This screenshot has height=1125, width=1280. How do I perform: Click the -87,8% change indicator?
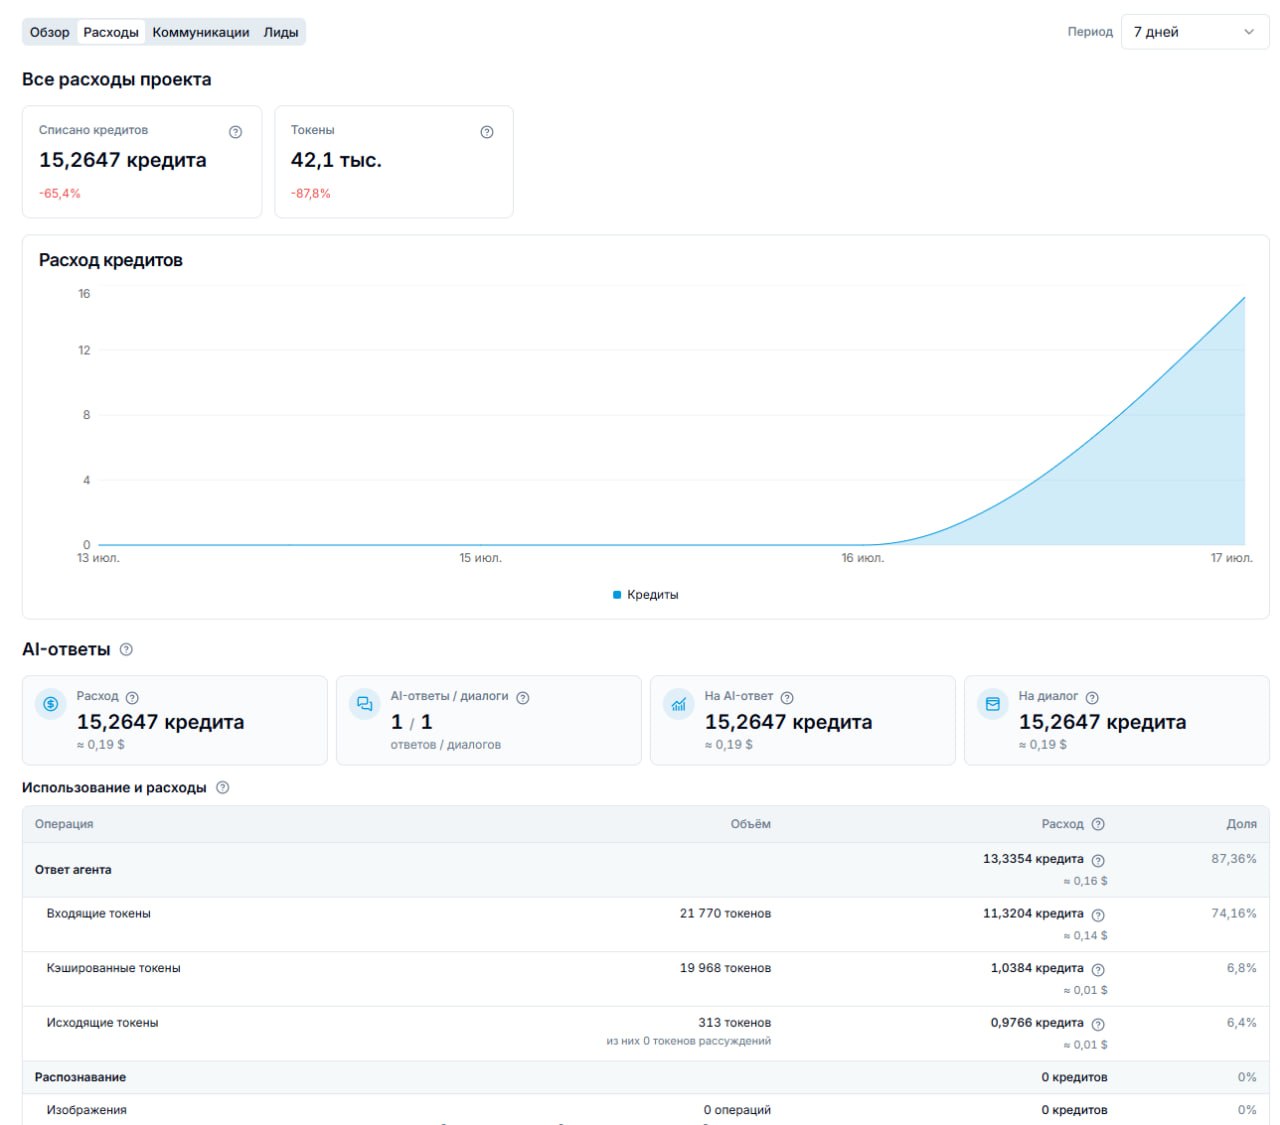(x=311, y=194)
